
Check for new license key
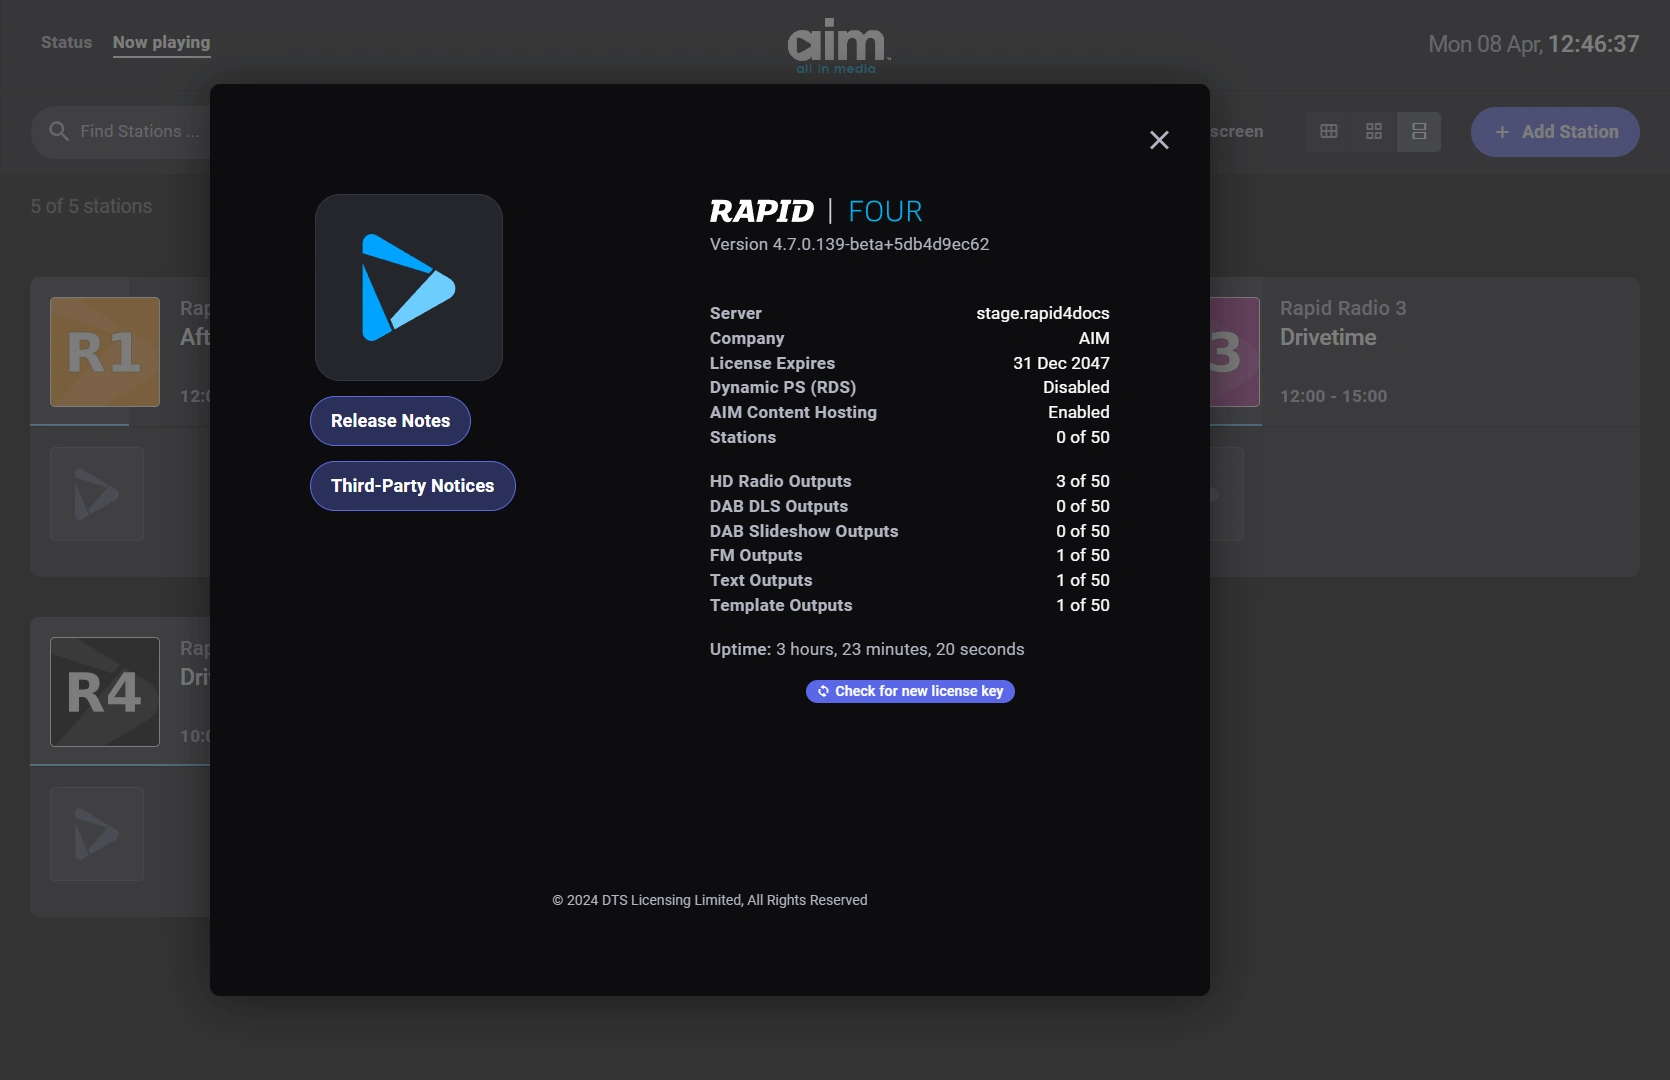[910, 691]
